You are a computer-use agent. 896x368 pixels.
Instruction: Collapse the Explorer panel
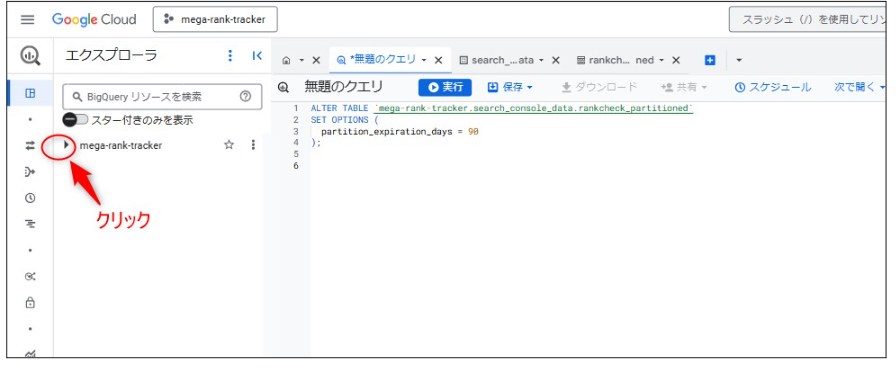(257, 55)
